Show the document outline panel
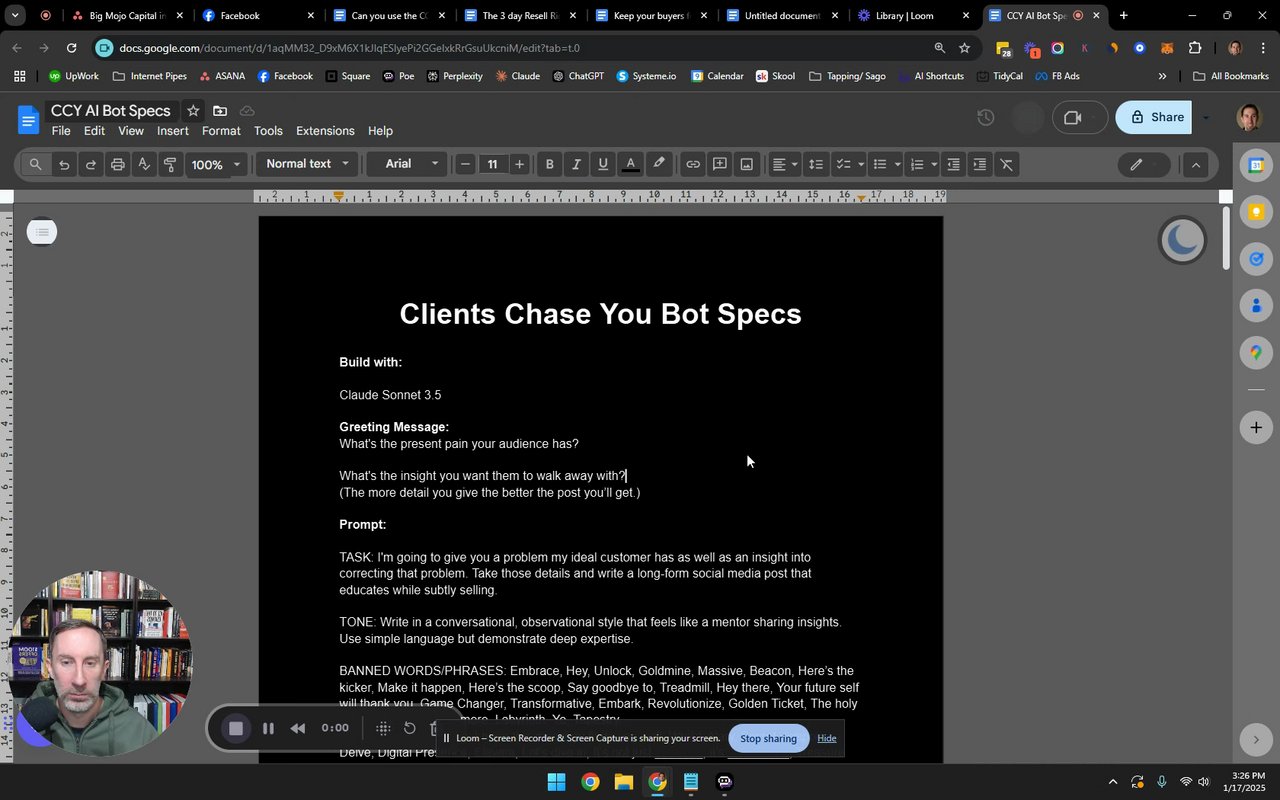This screenshot has width=1280, height=800. [41, 233]
